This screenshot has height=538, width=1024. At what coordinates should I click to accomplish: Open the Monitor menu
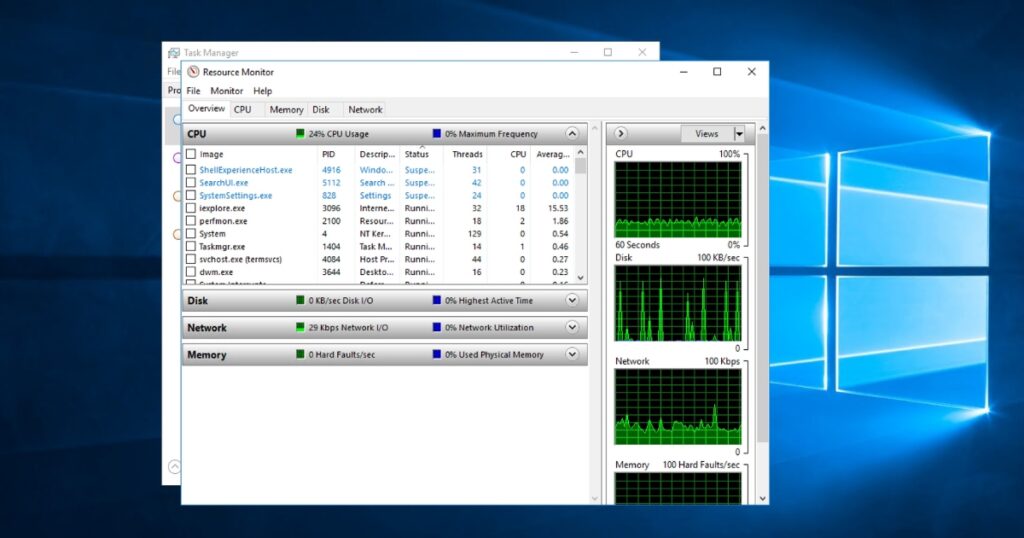[227, 91]
